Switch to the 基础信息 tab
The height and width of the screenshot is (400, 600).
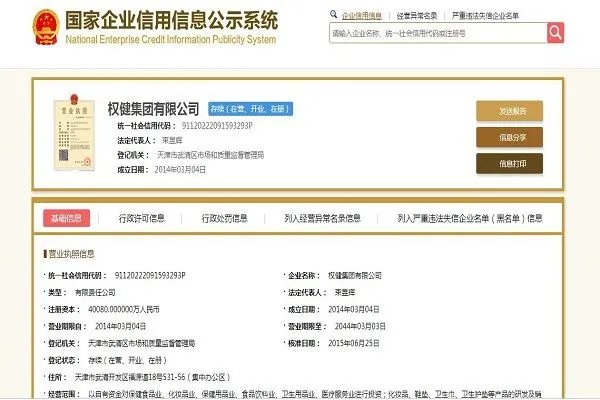point(67,218)
